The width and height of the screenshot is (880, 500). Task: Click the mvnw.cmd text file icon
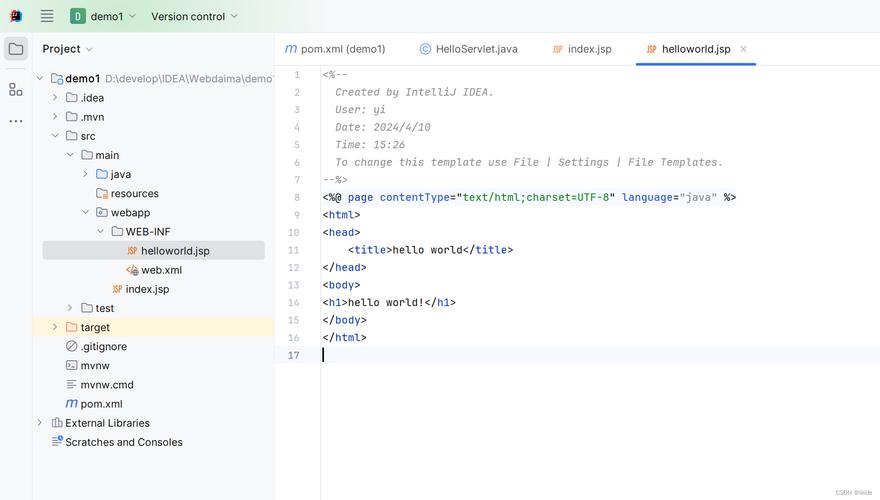coord(71,384)
